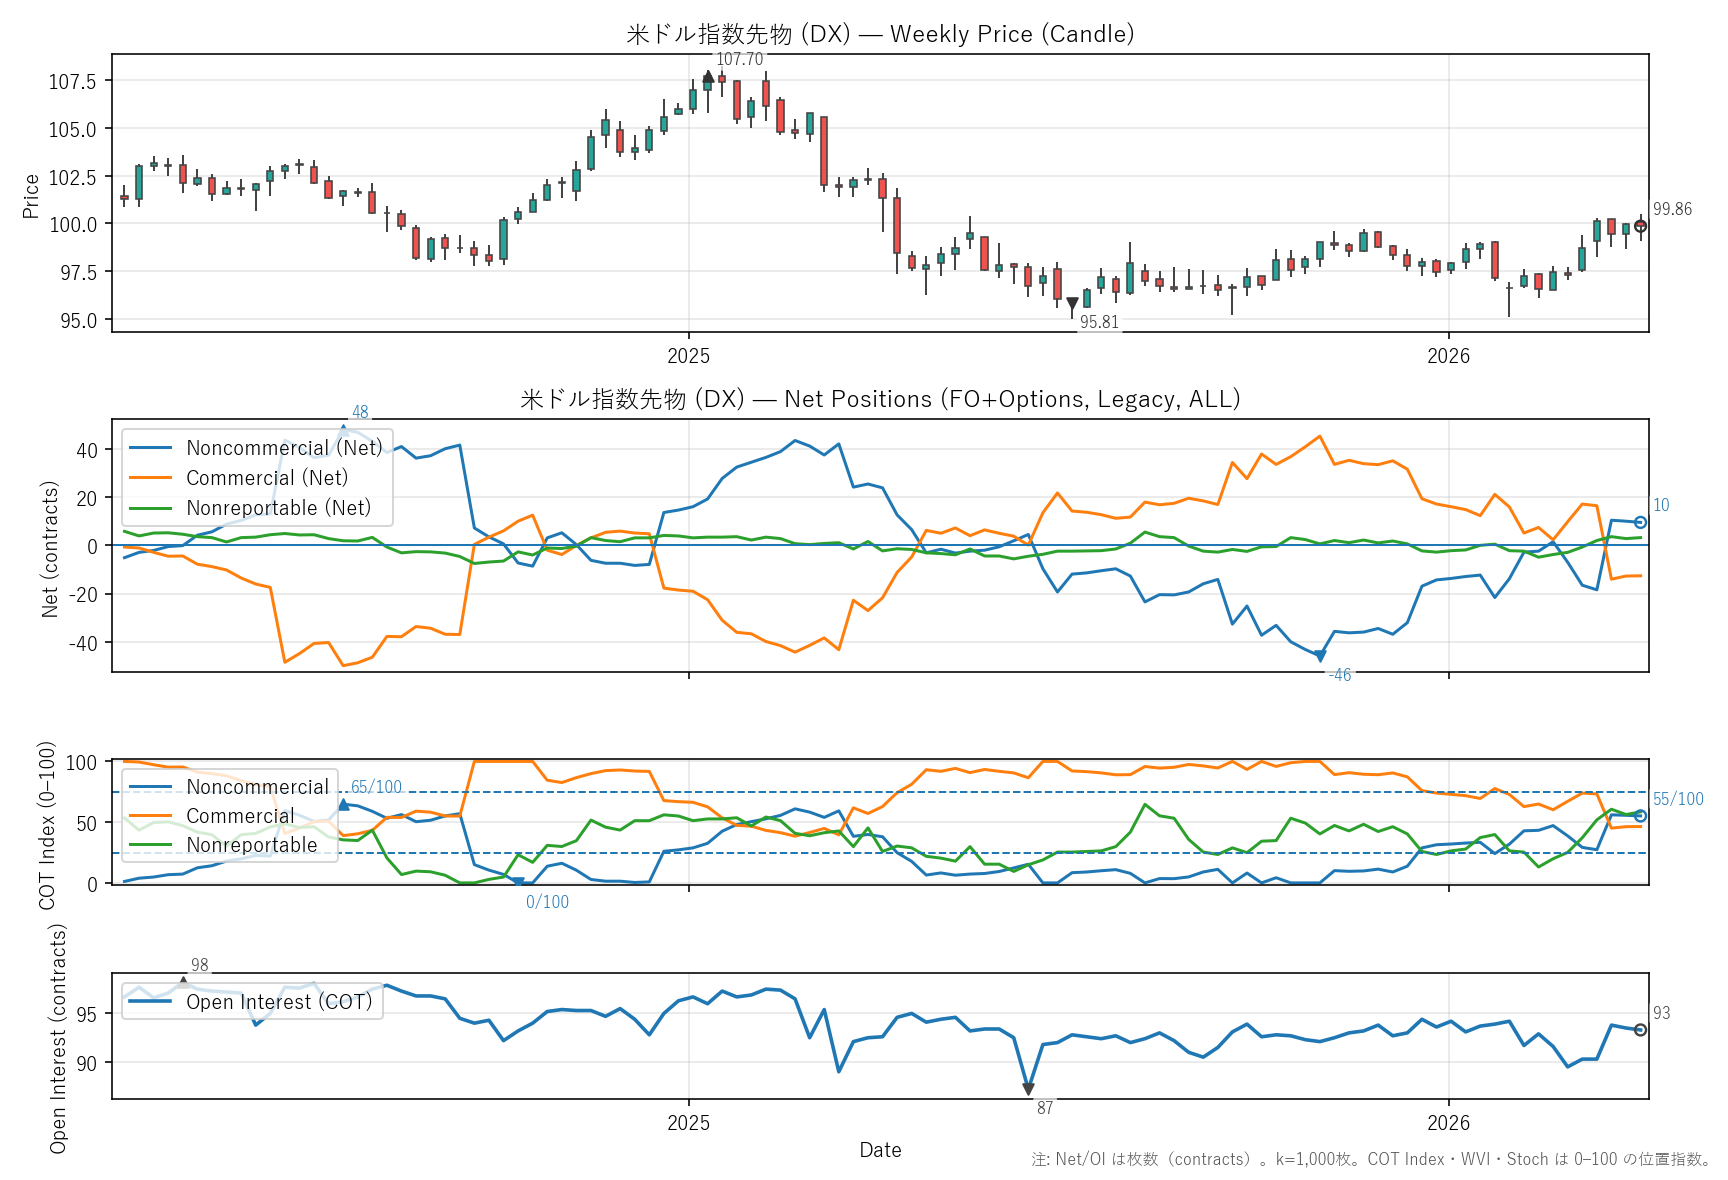Click the Noncommercial net low marker labeled -46
The image size is (1728, 1180).
[x=1320, y=657]
